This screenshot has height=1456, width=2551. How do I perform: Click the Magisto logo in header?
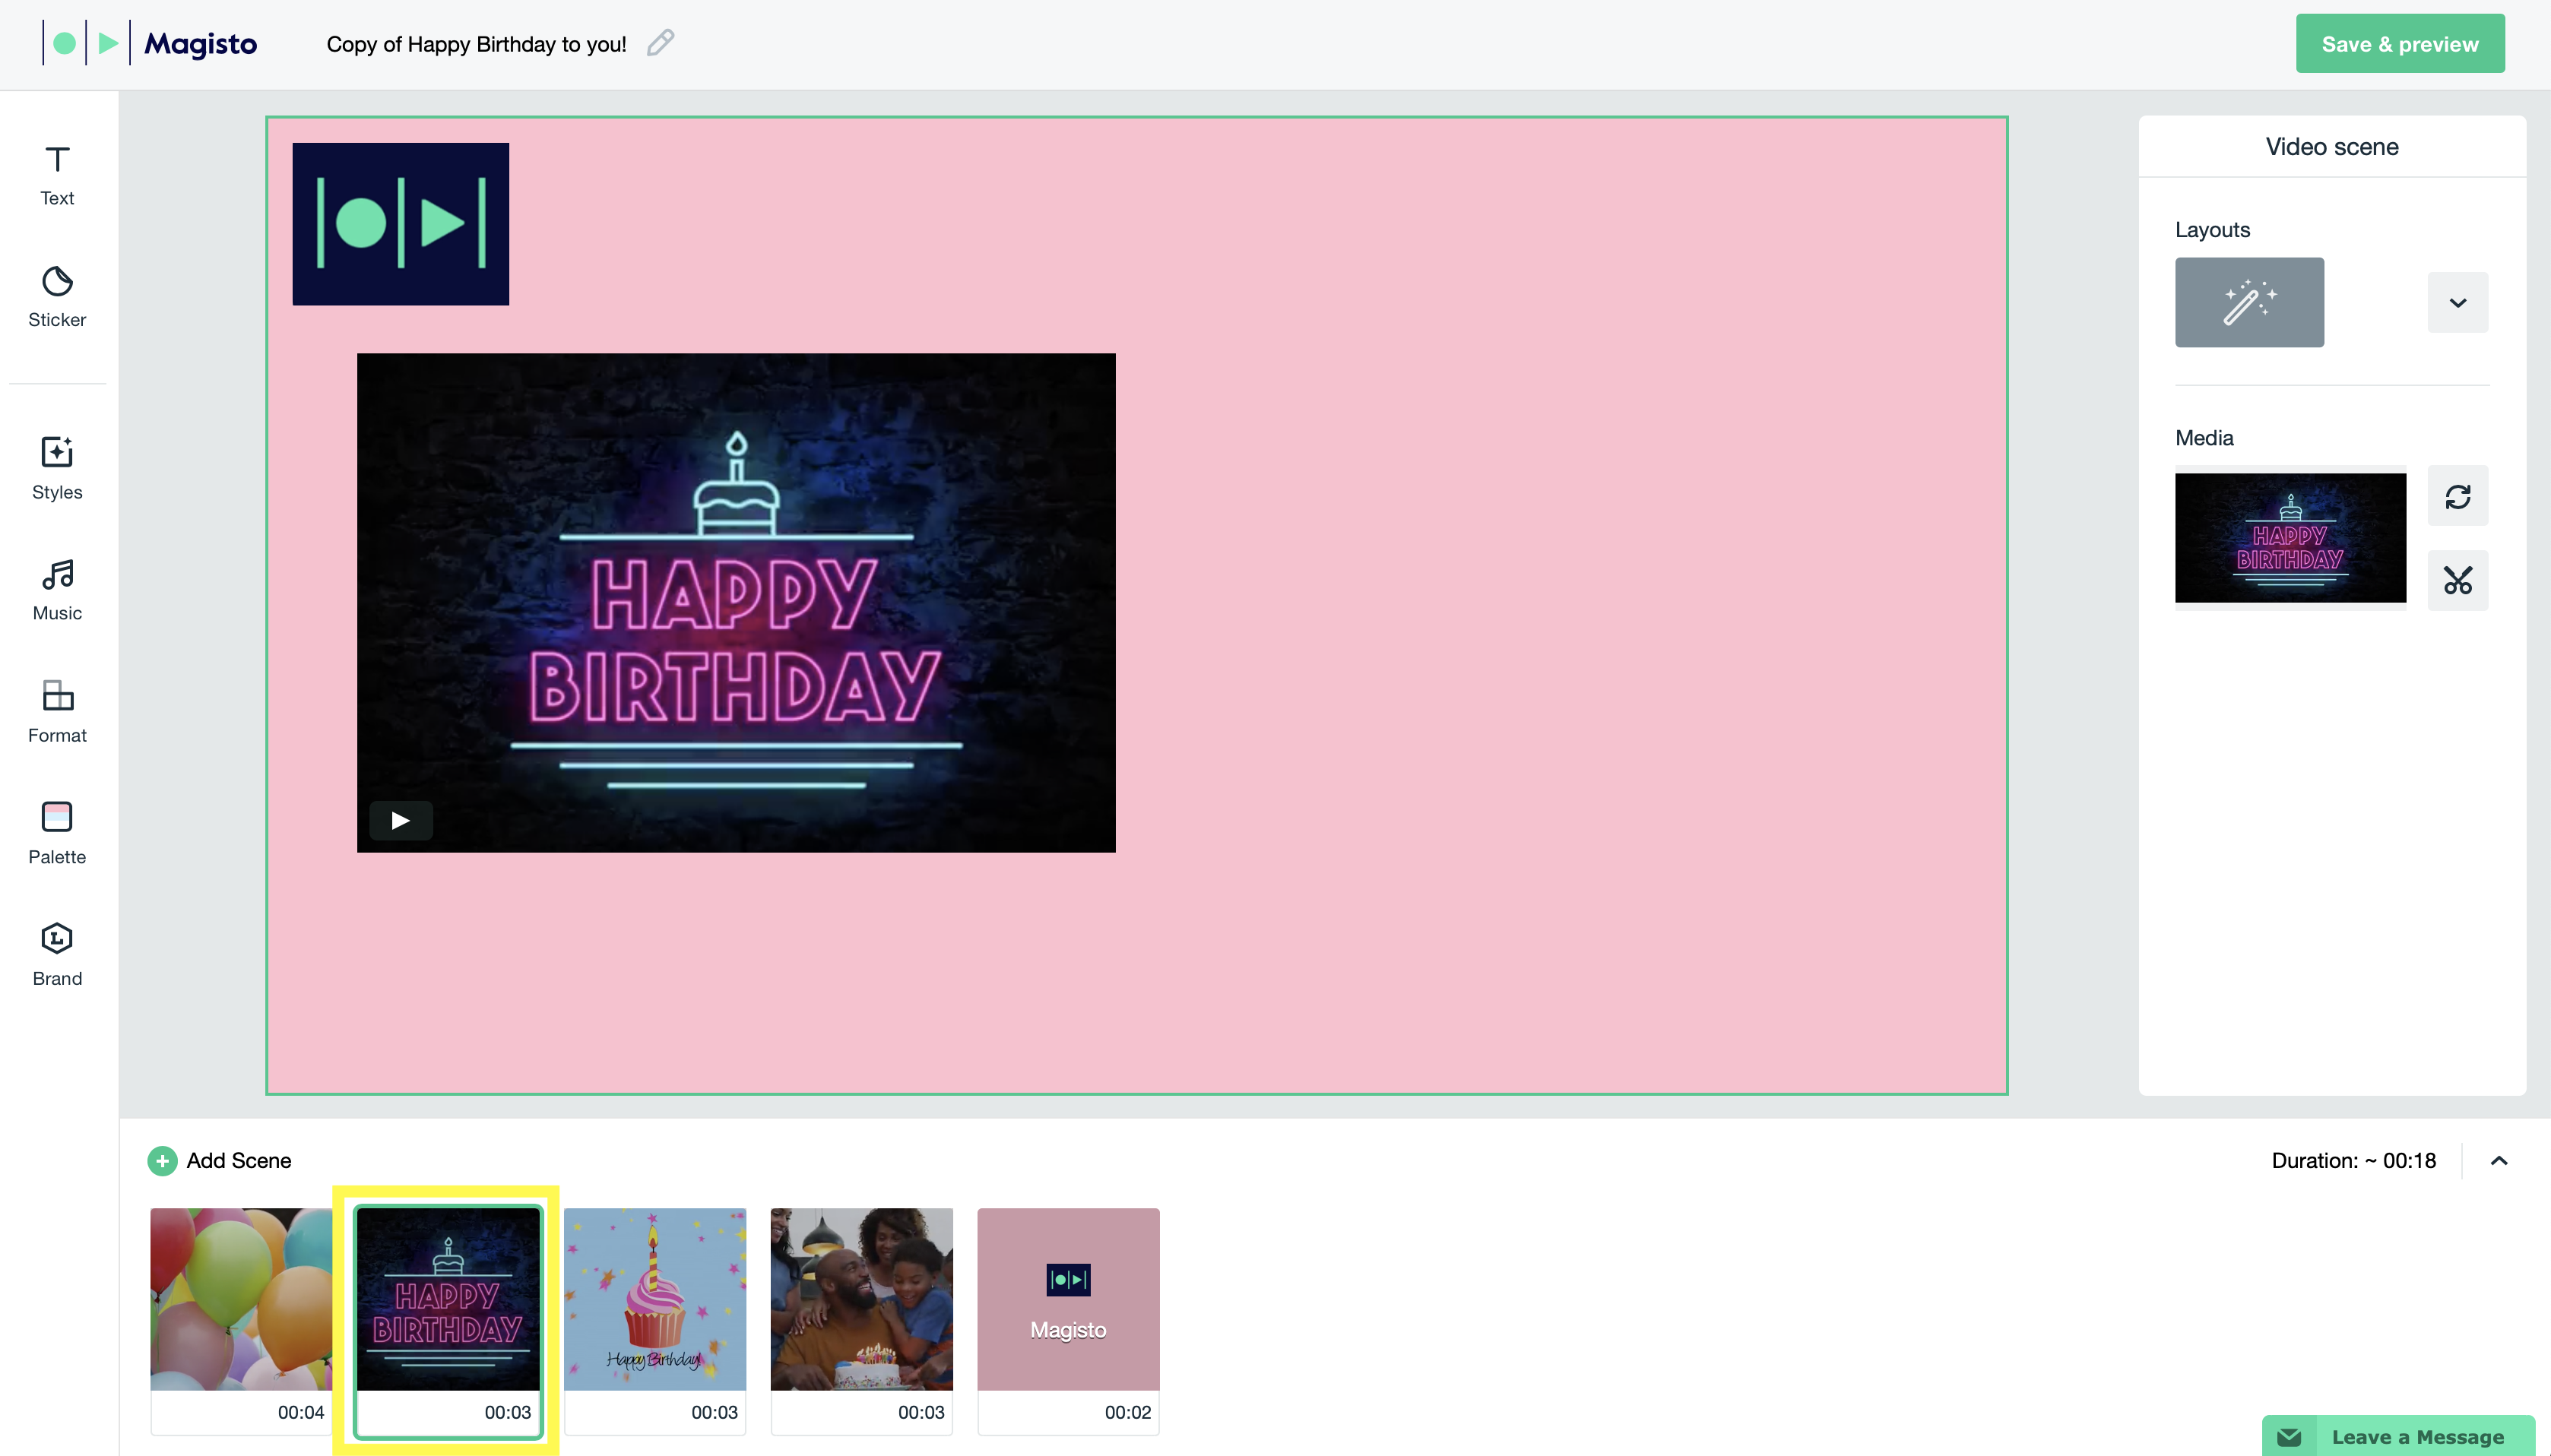150,44
